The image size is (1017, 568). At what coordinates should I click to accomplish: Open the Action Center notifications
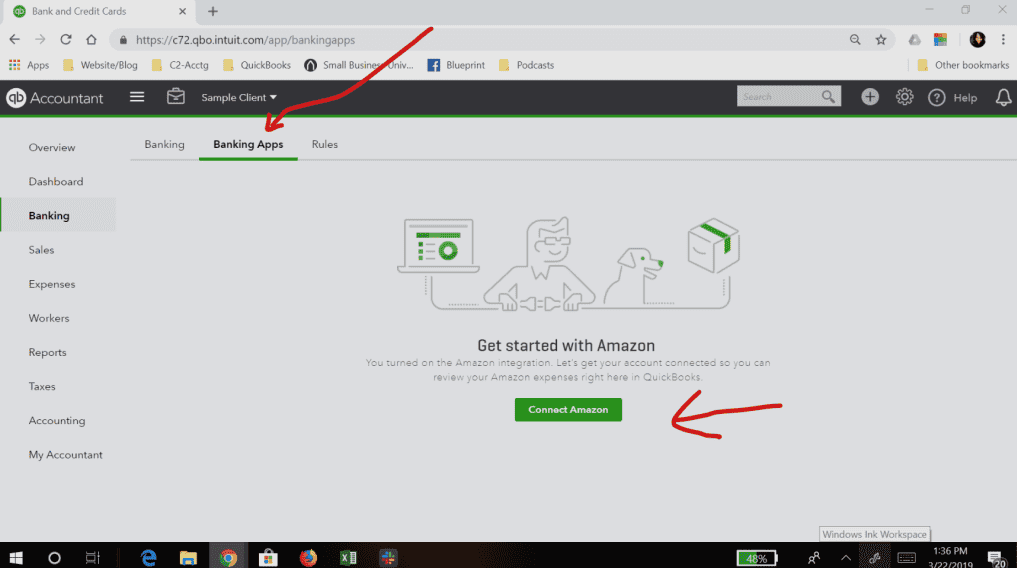coord(996,558)
